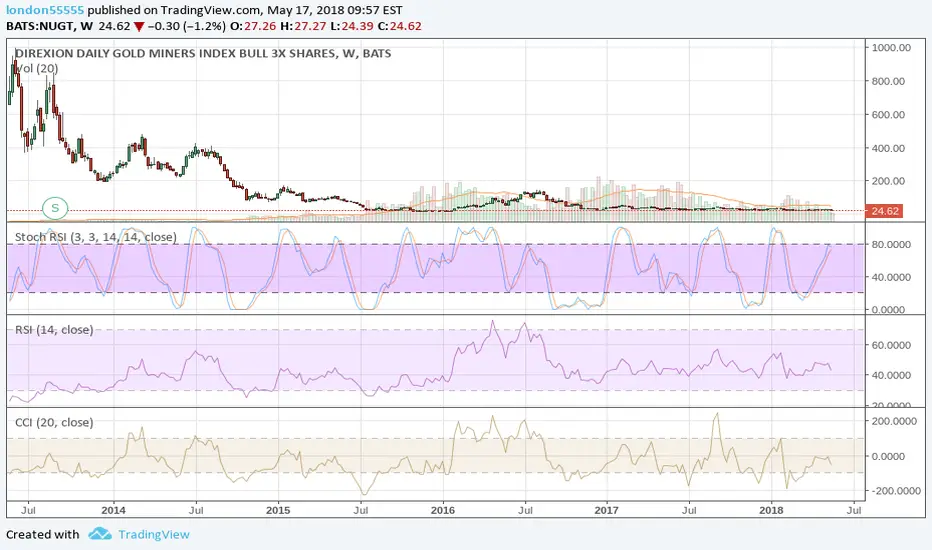Click the BATS:NUGT, W symbol text
The height and width of the screenshot is (550, 932).
coord(49,26)
